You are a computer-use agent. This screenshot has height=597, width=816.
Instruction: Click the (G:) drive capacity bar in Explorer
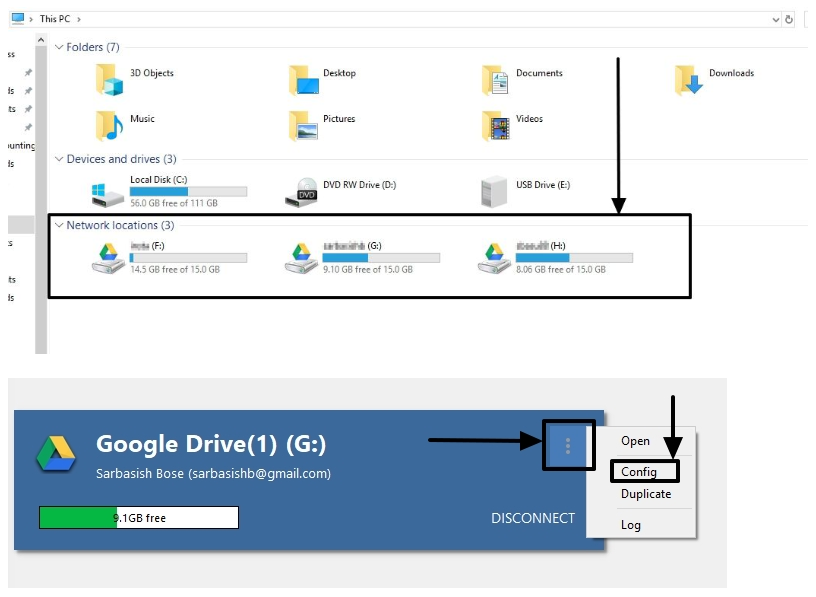pyautogui.click(x=381, y=258)
